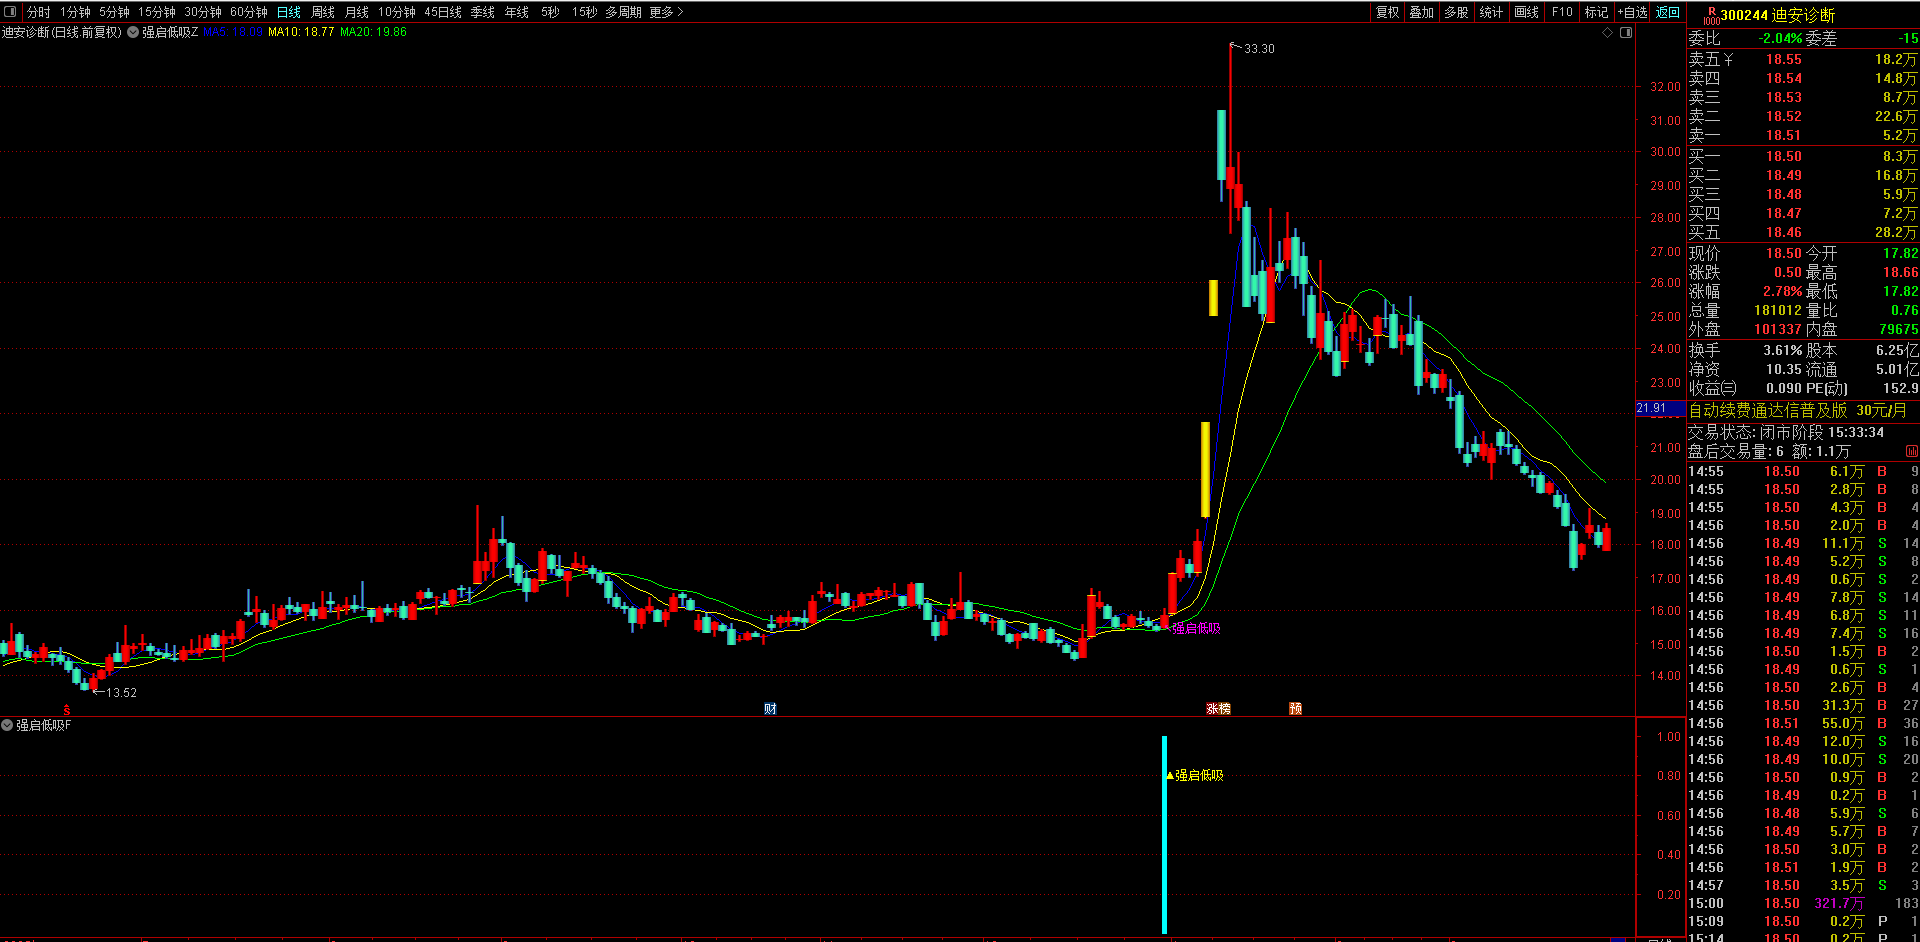Click the 交易状态: 闭市阶段 status line
This screenshot has width=1920, height=942.
1786,432
